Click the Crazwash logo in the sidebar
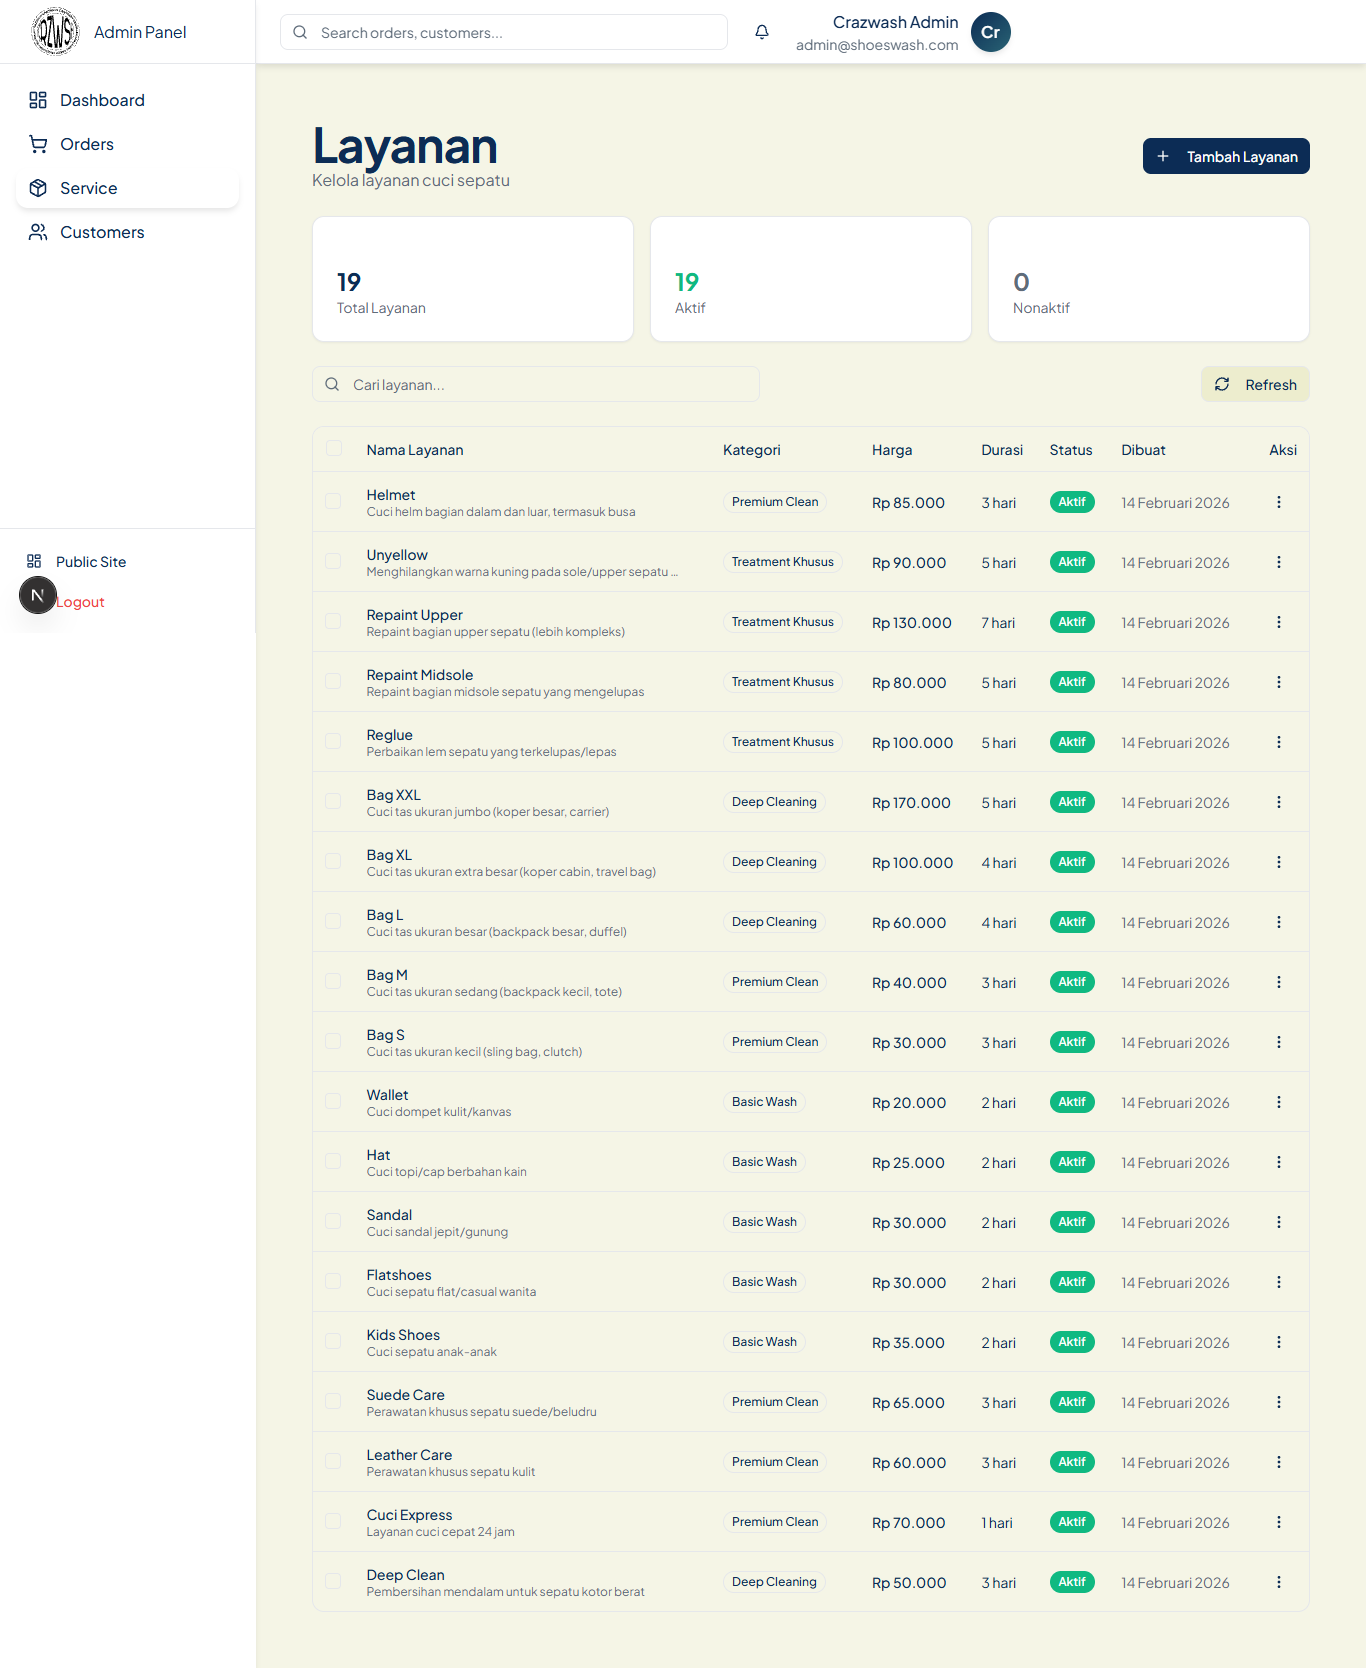The width and height of the screenshot is (1366, 1668). (55, 32)
